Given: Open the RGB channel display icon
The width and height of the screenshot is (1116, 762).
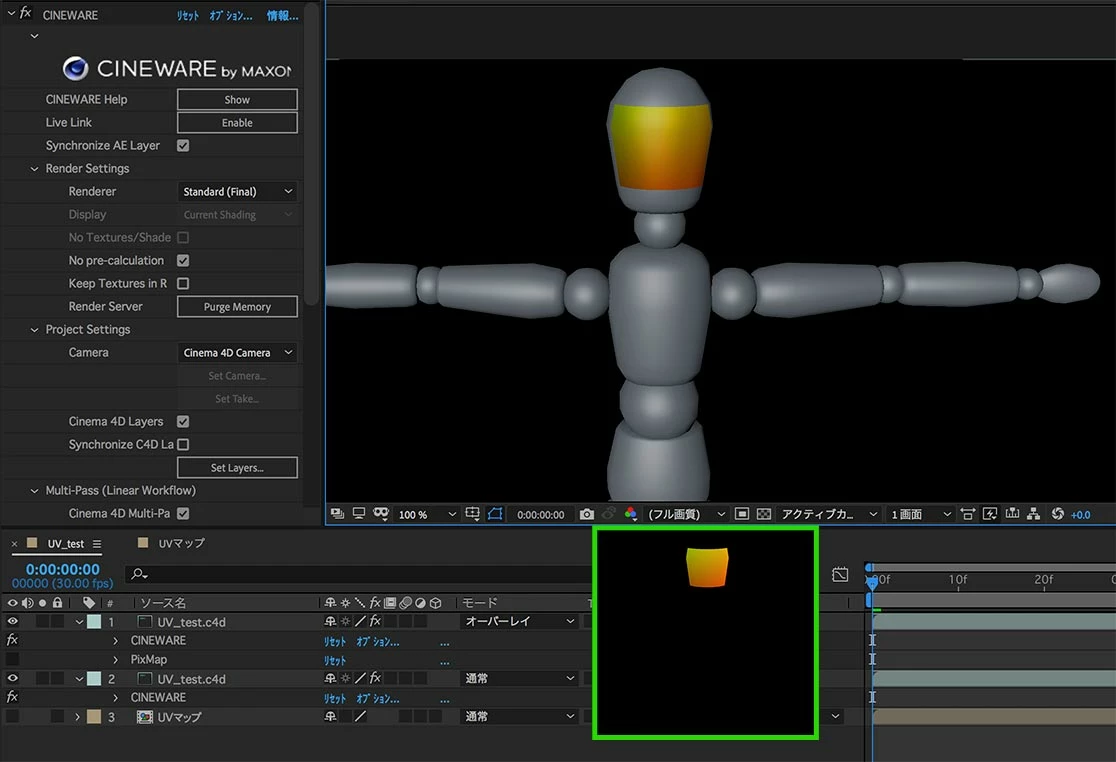Looking at the screenshot, I should coord(631,514).
